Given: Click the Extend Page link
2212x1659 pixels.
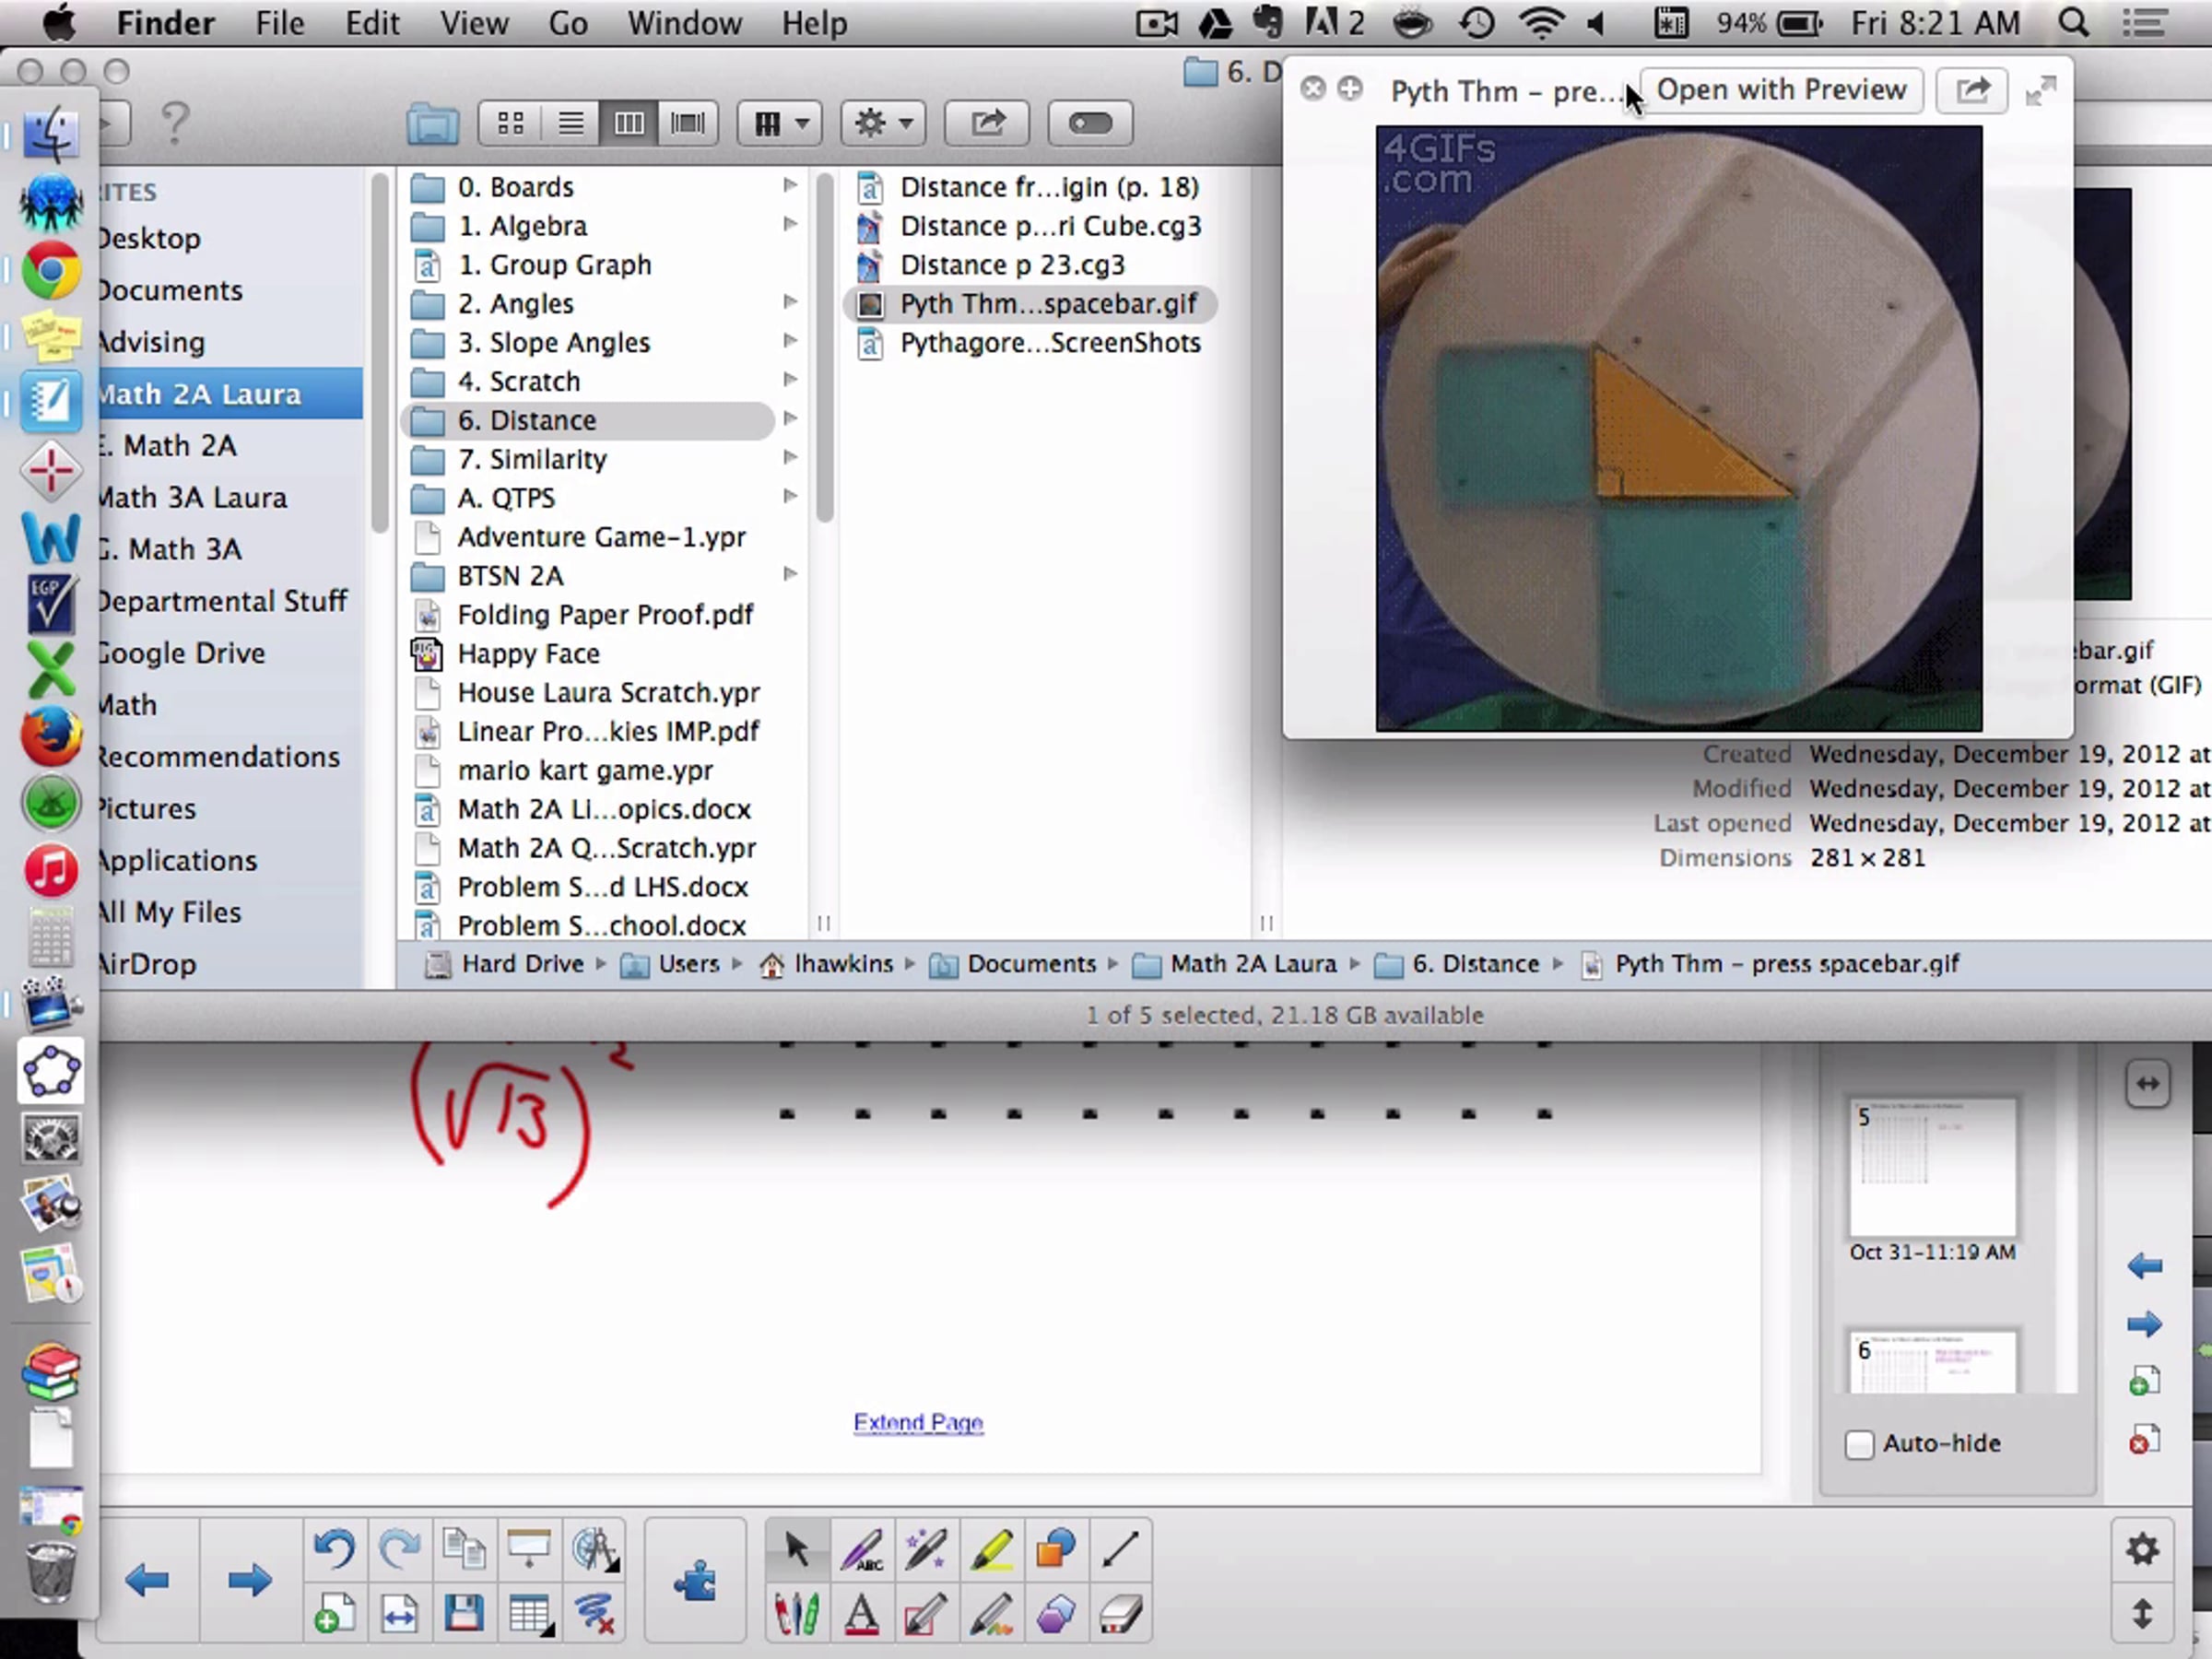Looking at the screenshot, I should [x=918, y=1422].
